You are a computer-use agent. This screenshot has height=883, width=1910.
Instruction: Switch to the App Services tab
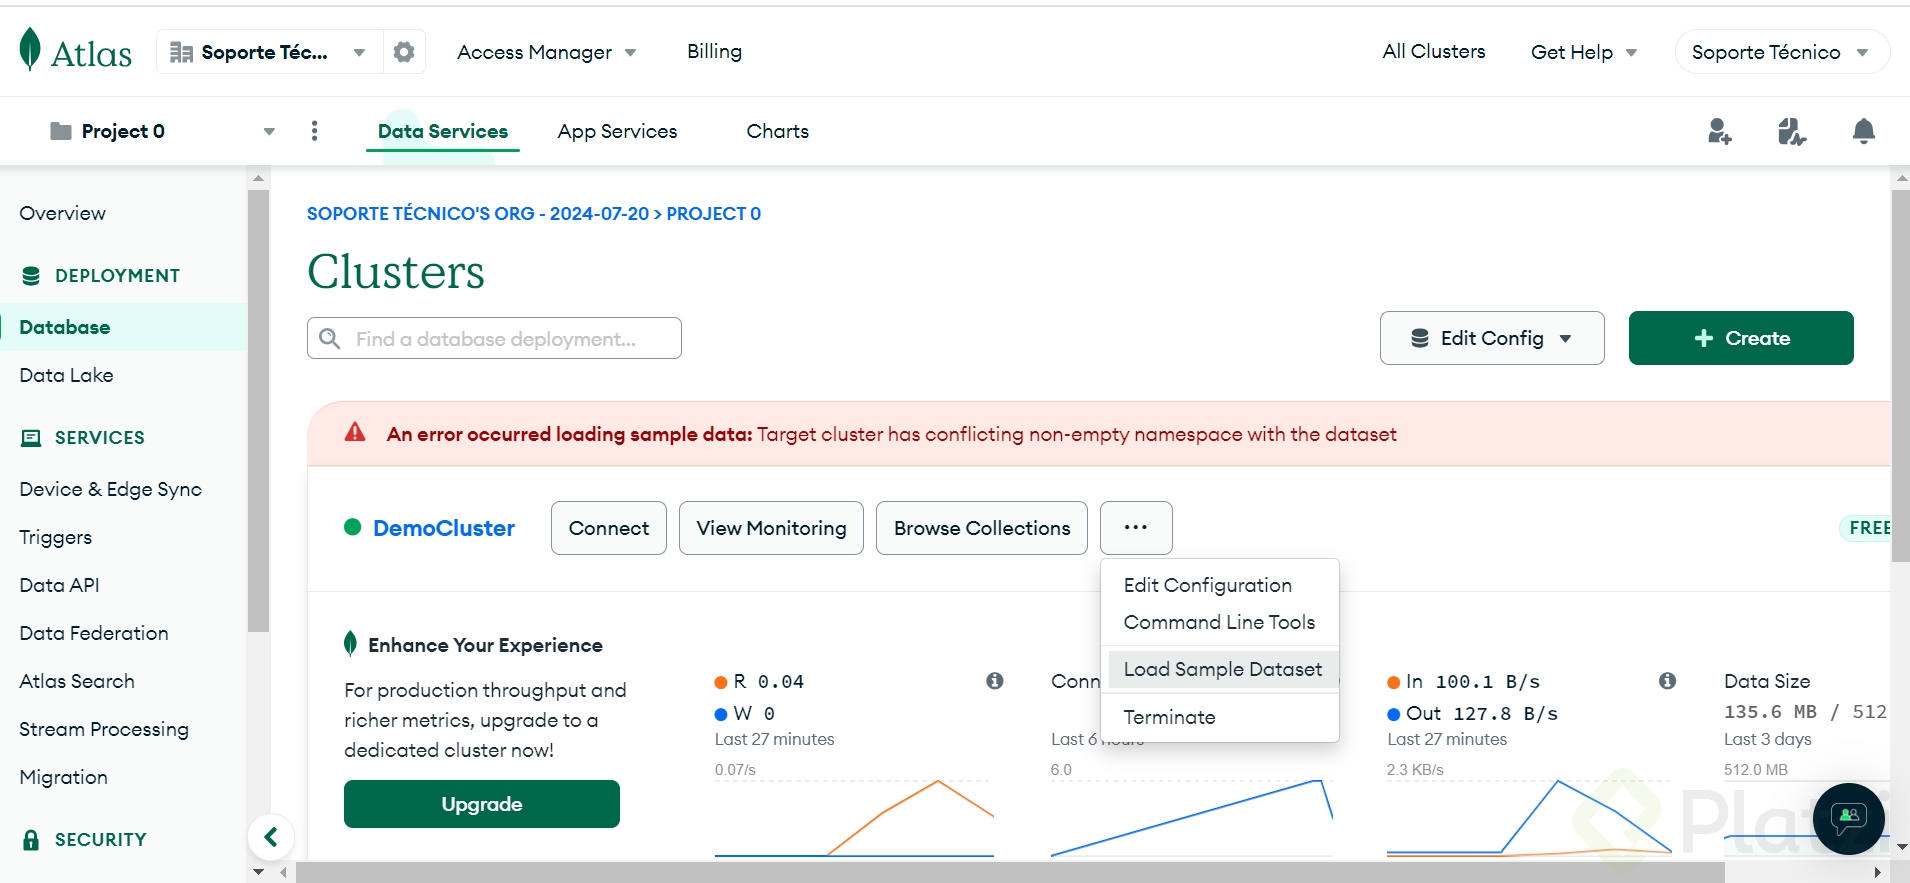coord(617,131)
